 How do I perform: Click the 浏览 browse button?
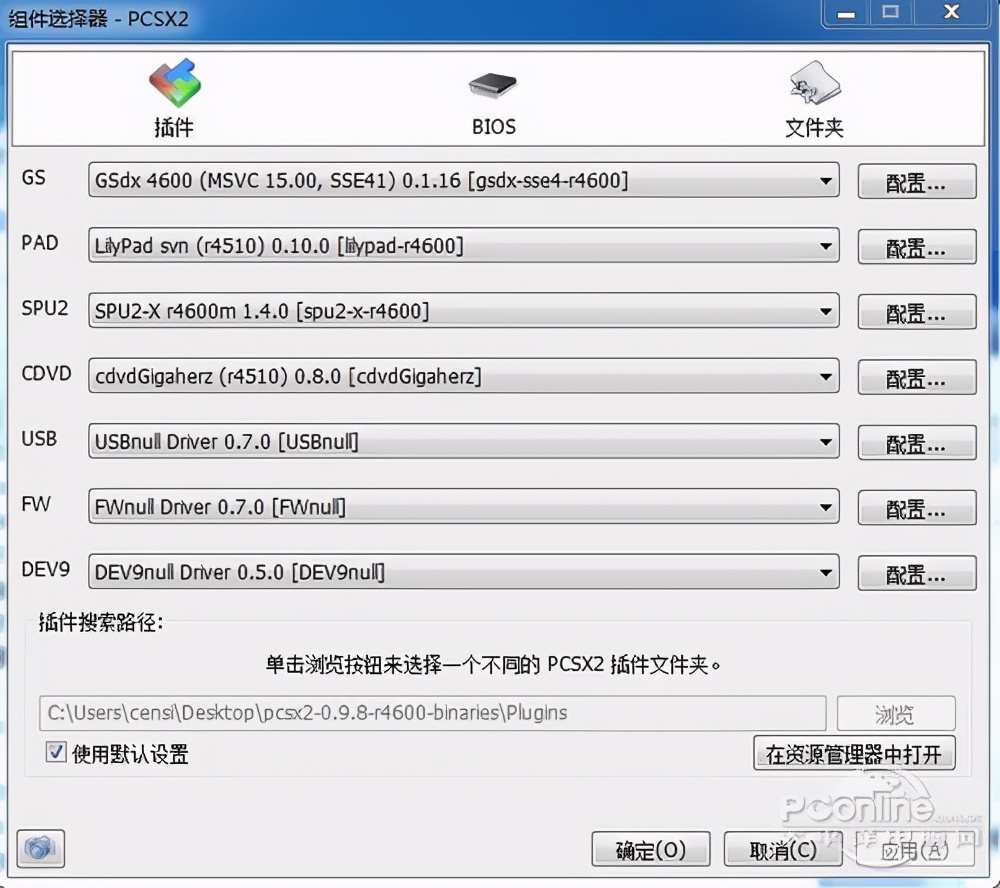[x=894, y=714]
